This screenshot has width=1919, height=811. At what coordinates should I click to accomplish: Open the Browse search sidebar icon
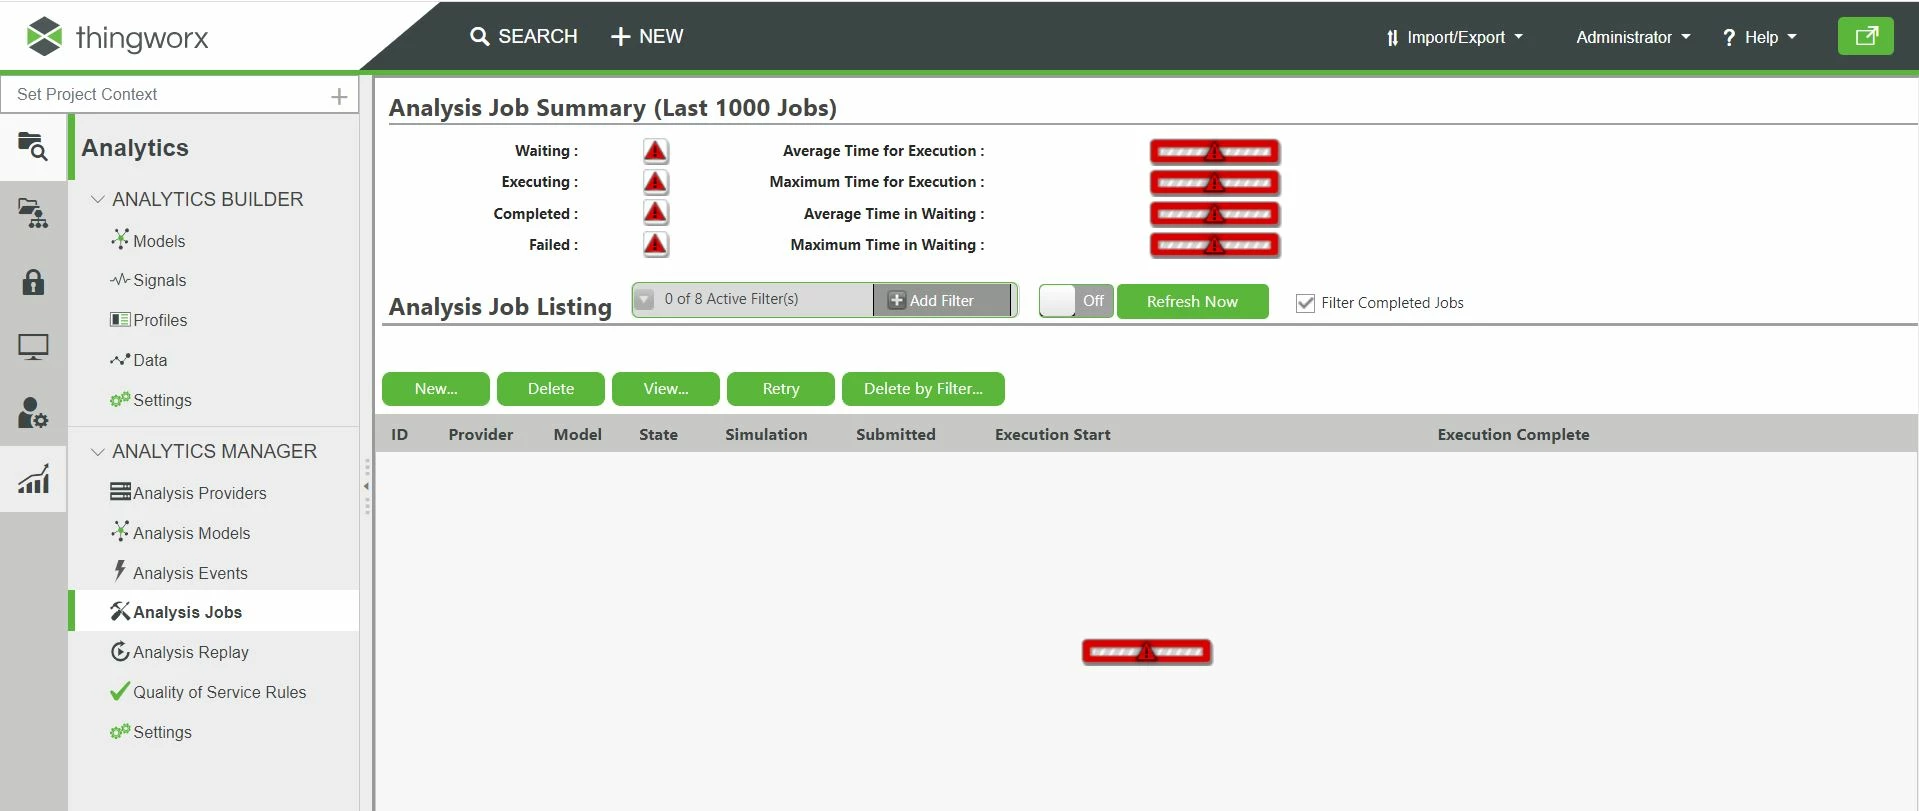click(x=33, y=147)
